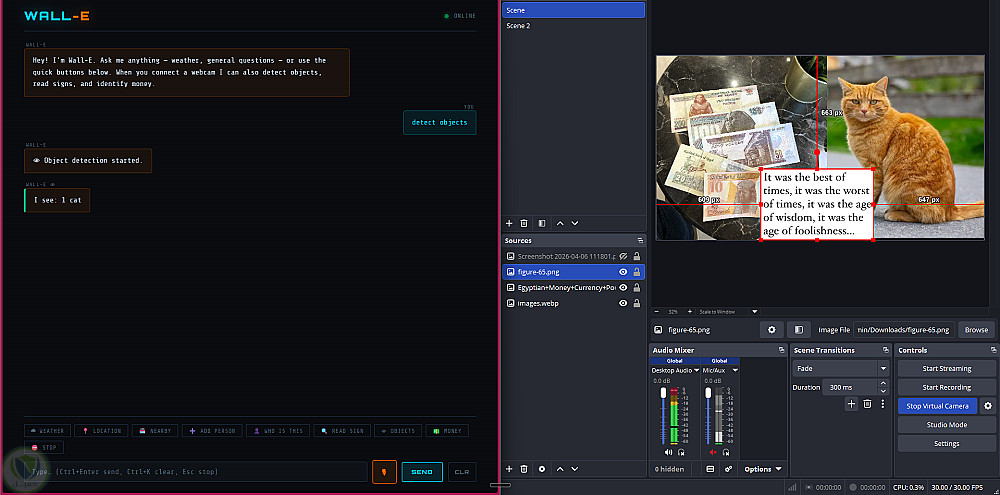Viewport: 1000px width, 495px height.
Task: Select Scene 2 in scenes list
Action: pyautogui.click(x=573, y=26)
